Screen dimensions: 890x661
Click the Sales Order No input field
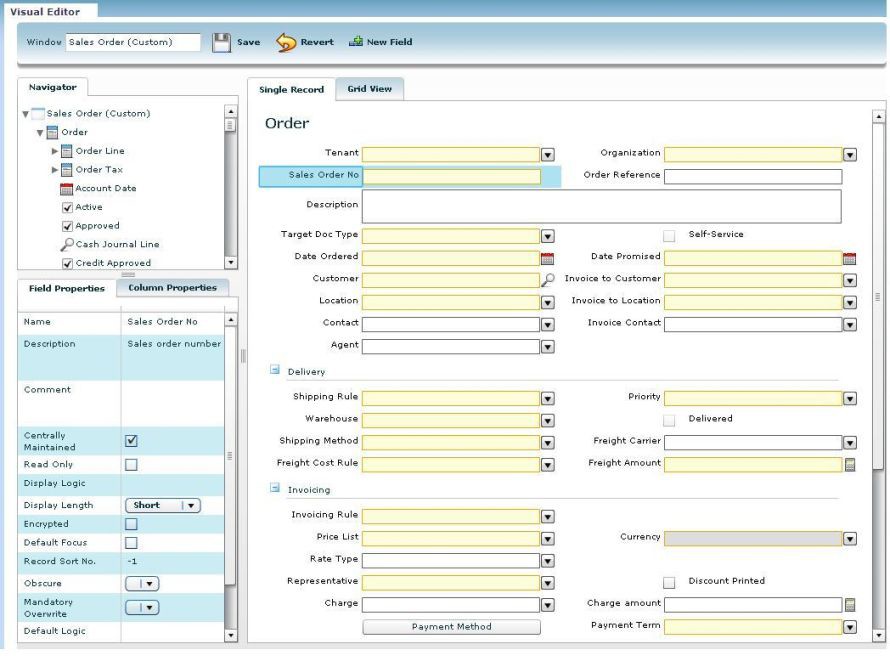coord(451,176)
